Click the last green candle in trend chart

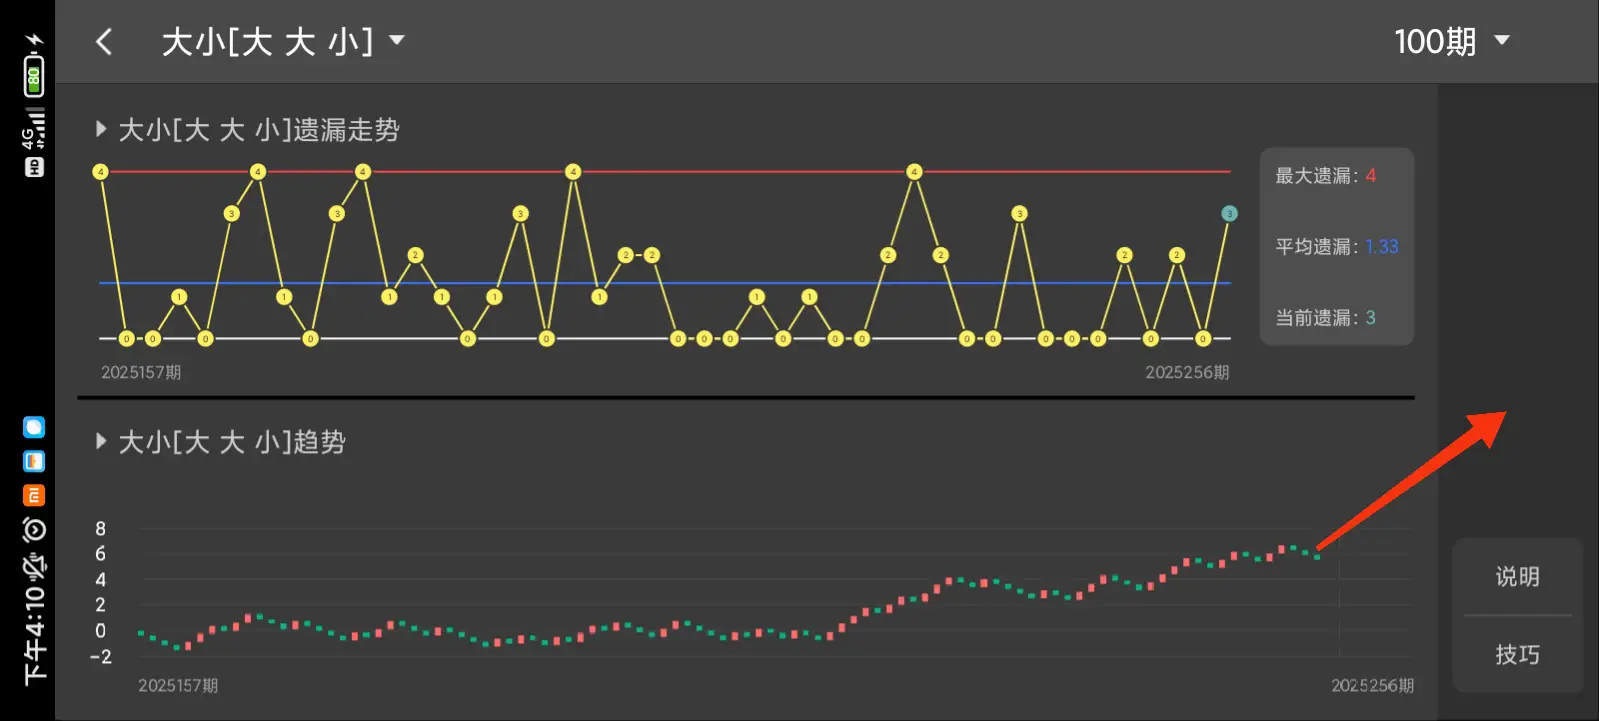tap(1317, 556)
